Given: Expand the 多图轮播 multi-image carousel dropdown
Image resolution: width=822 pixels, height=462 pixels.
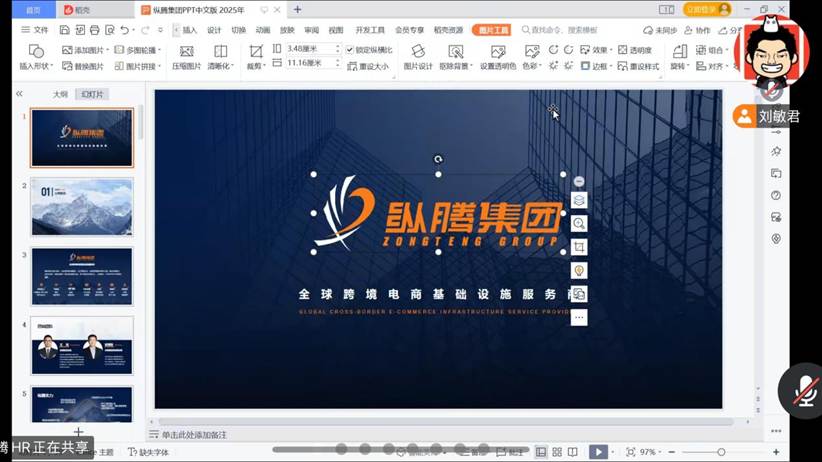Looking at the screenshot, I should (x=159, y=50).
